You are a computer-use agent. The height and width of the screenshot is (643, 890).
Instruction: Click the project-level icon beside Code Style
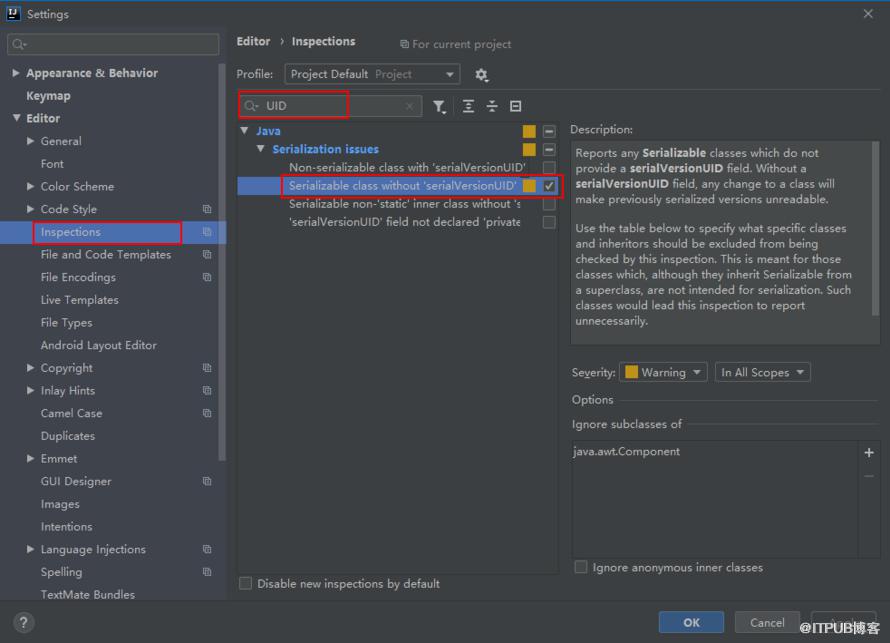tap(207, 209)
